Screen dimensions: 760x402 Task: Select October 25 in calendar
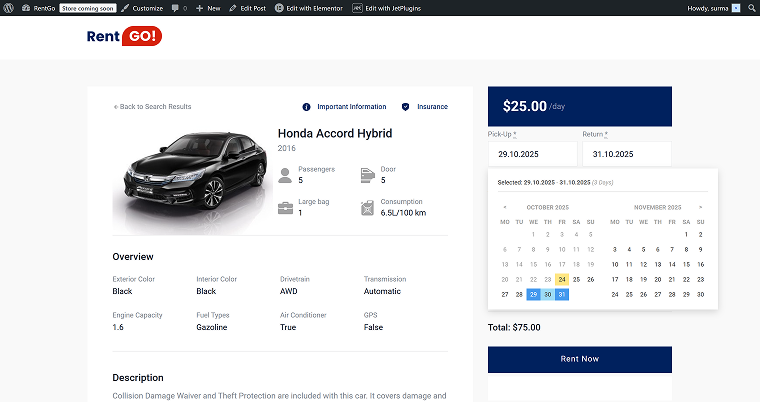[576, 279]
